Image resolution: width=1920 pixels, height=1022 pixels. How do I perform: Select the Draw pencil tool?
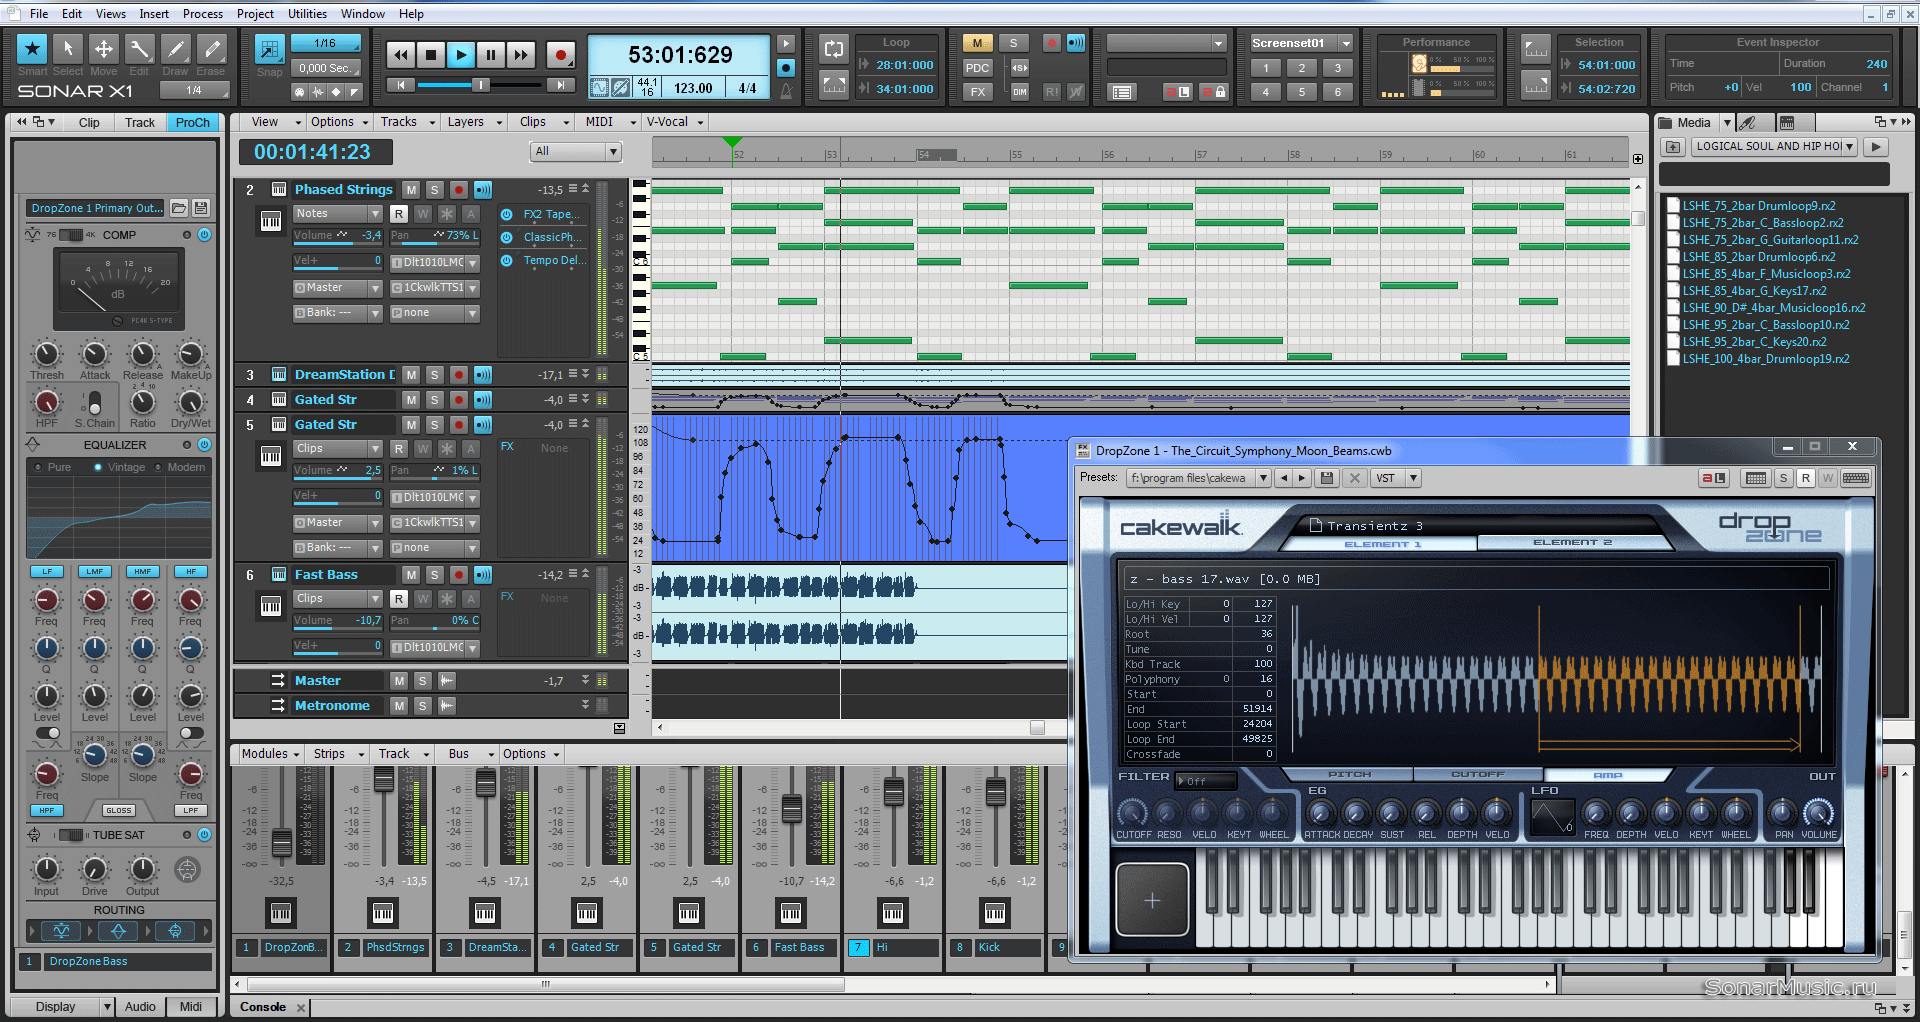tap(175, 49)
